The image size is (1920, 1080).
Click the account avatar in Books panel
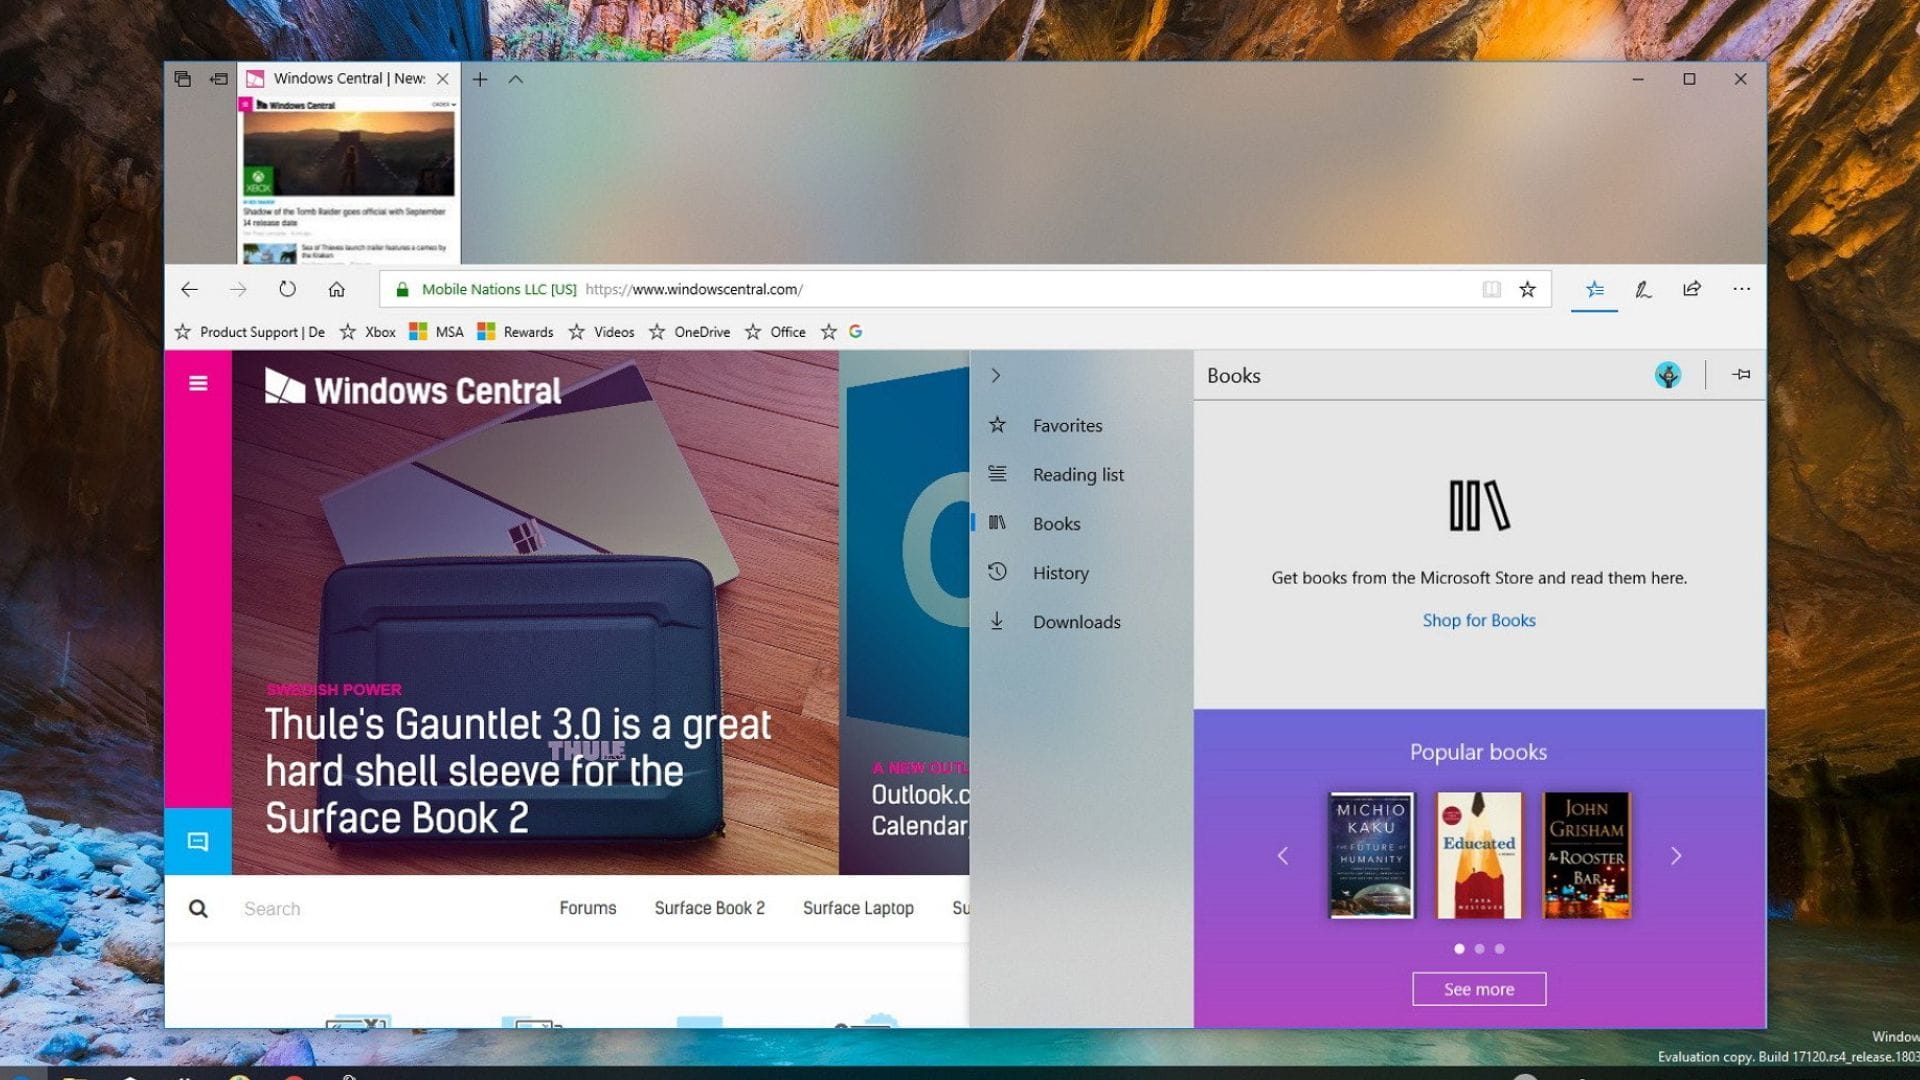coord(1667,375)
